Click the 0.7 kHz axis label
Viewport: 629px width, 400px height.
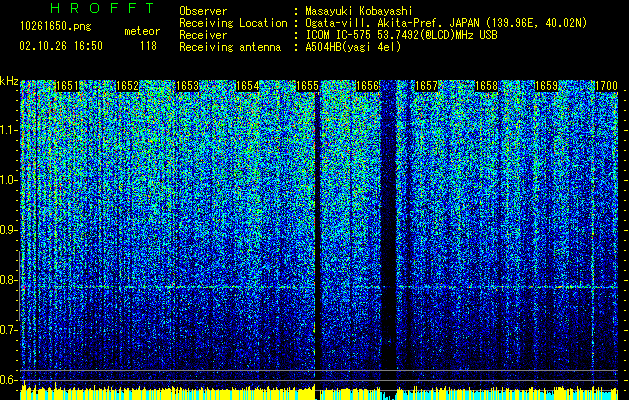(9, 330)
